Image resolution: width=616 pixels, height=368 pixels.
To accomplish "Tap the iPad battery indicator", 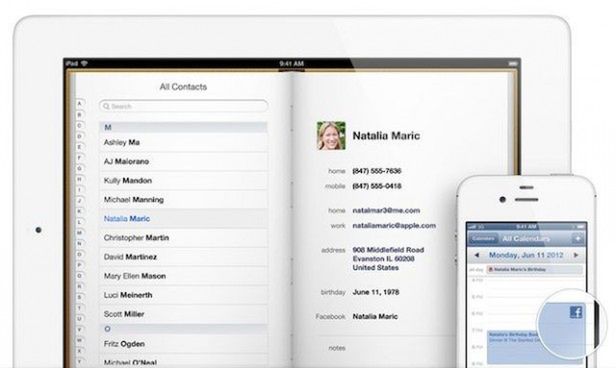I will [x=513, y=64].
